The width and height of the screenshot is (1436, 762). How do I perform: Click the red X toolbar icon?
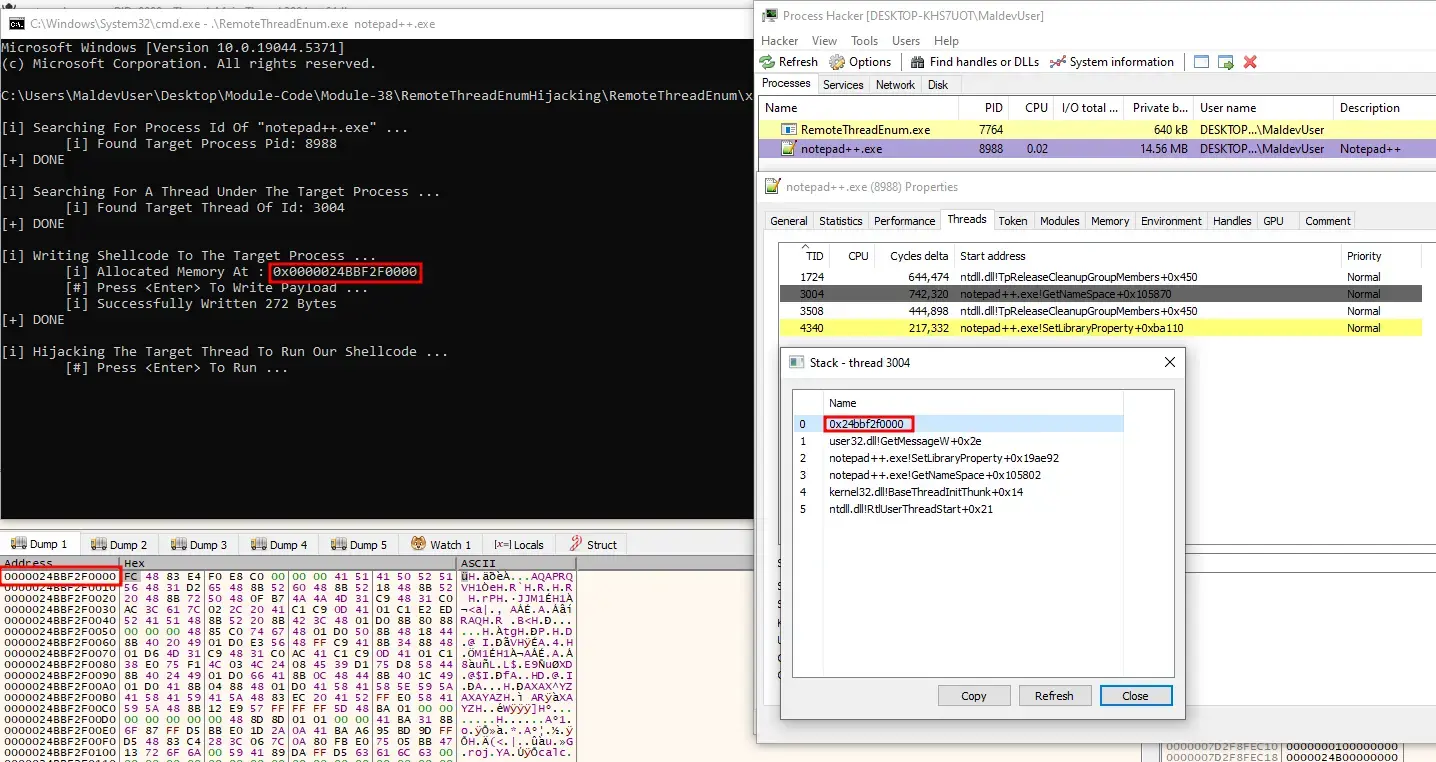[x=1250, y=62]
